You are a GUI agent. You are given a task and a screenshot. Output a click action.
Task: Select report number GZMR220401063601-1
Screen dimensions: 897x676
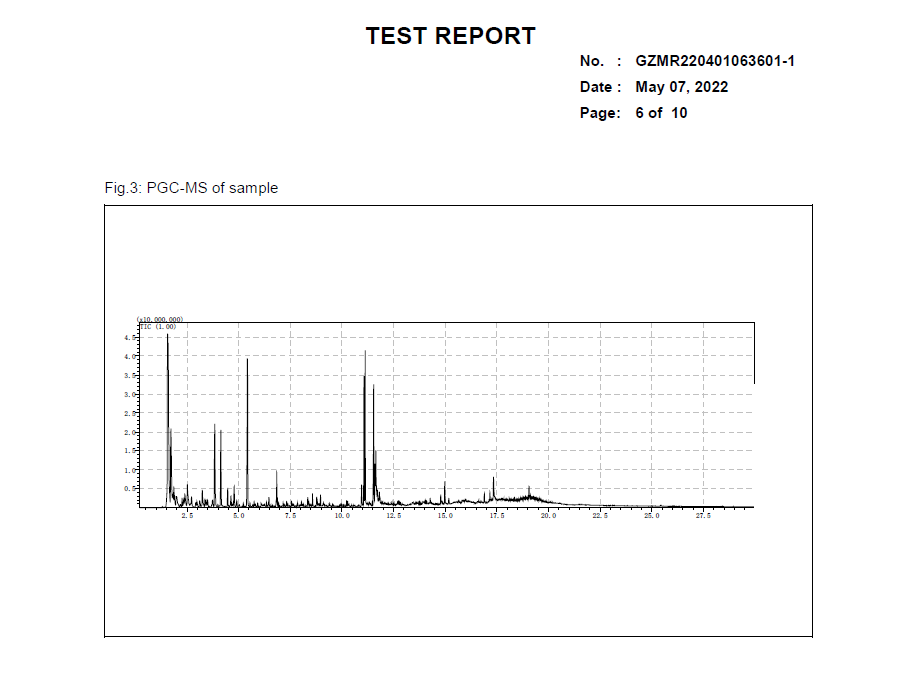point(715,61)
